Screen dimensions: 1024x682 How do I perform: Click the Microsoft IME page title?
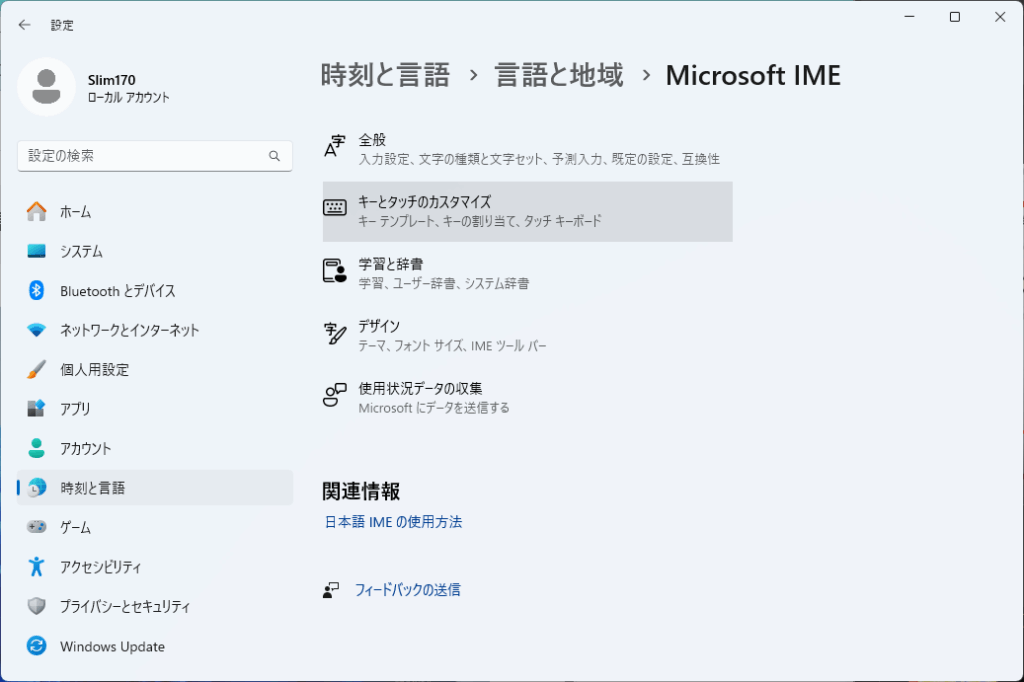click(753, 75)
